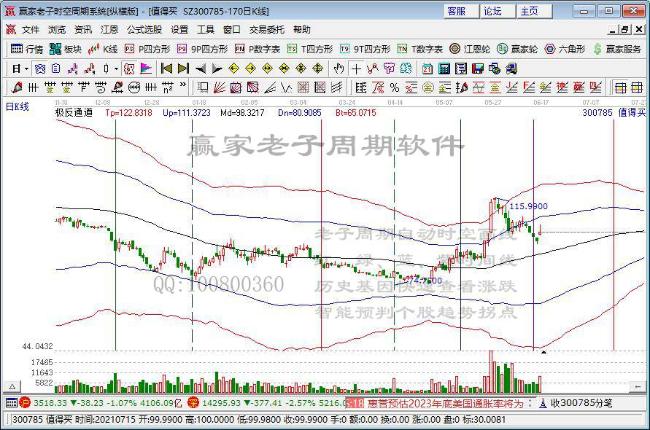Open the 江恩轮 Gann wheel
Screen dimensions: 650x430
click(x=470, y=49)
